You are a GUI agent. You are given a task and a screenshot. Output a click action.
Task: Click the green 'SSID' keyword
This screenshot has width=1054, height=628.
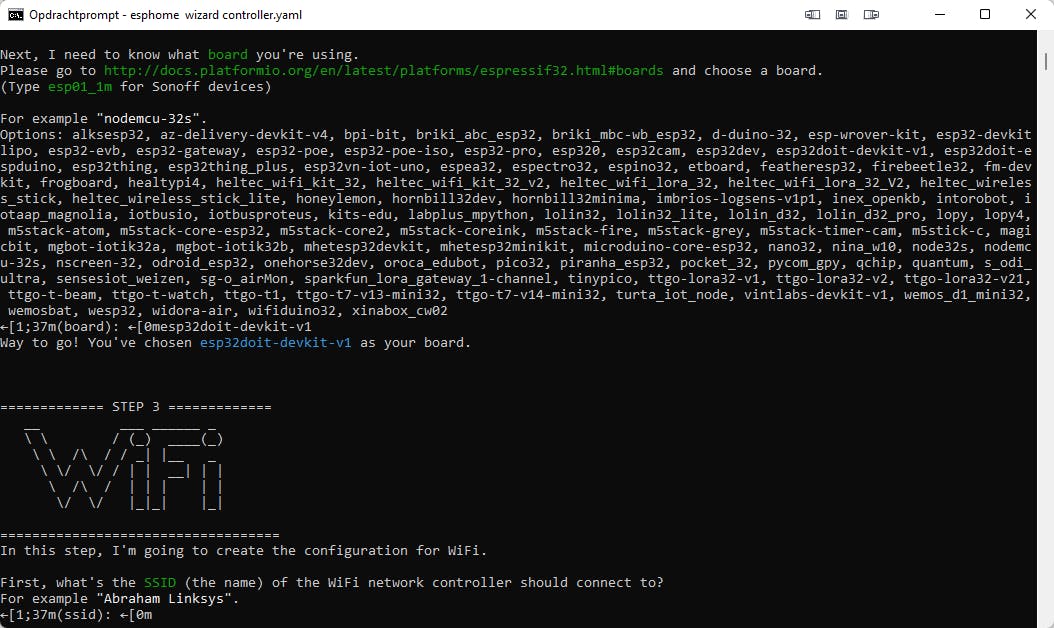160,583
